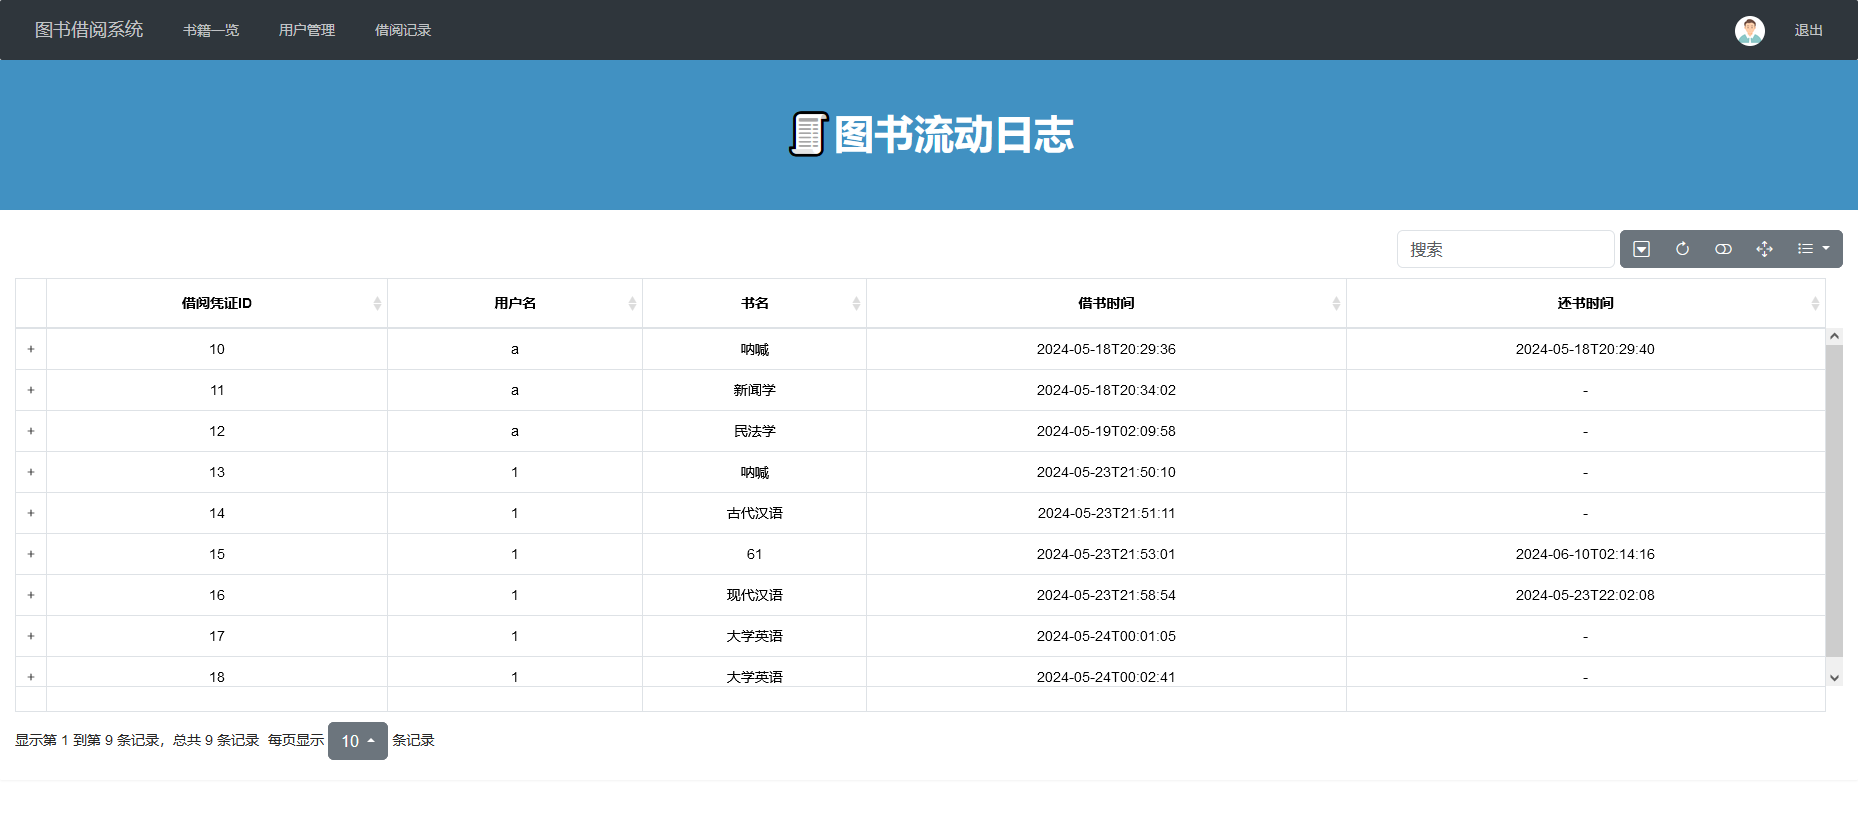1858x830 pixels.
Task: Click the table's vertical scrollbar down arrow
Action: point(1834,677)
